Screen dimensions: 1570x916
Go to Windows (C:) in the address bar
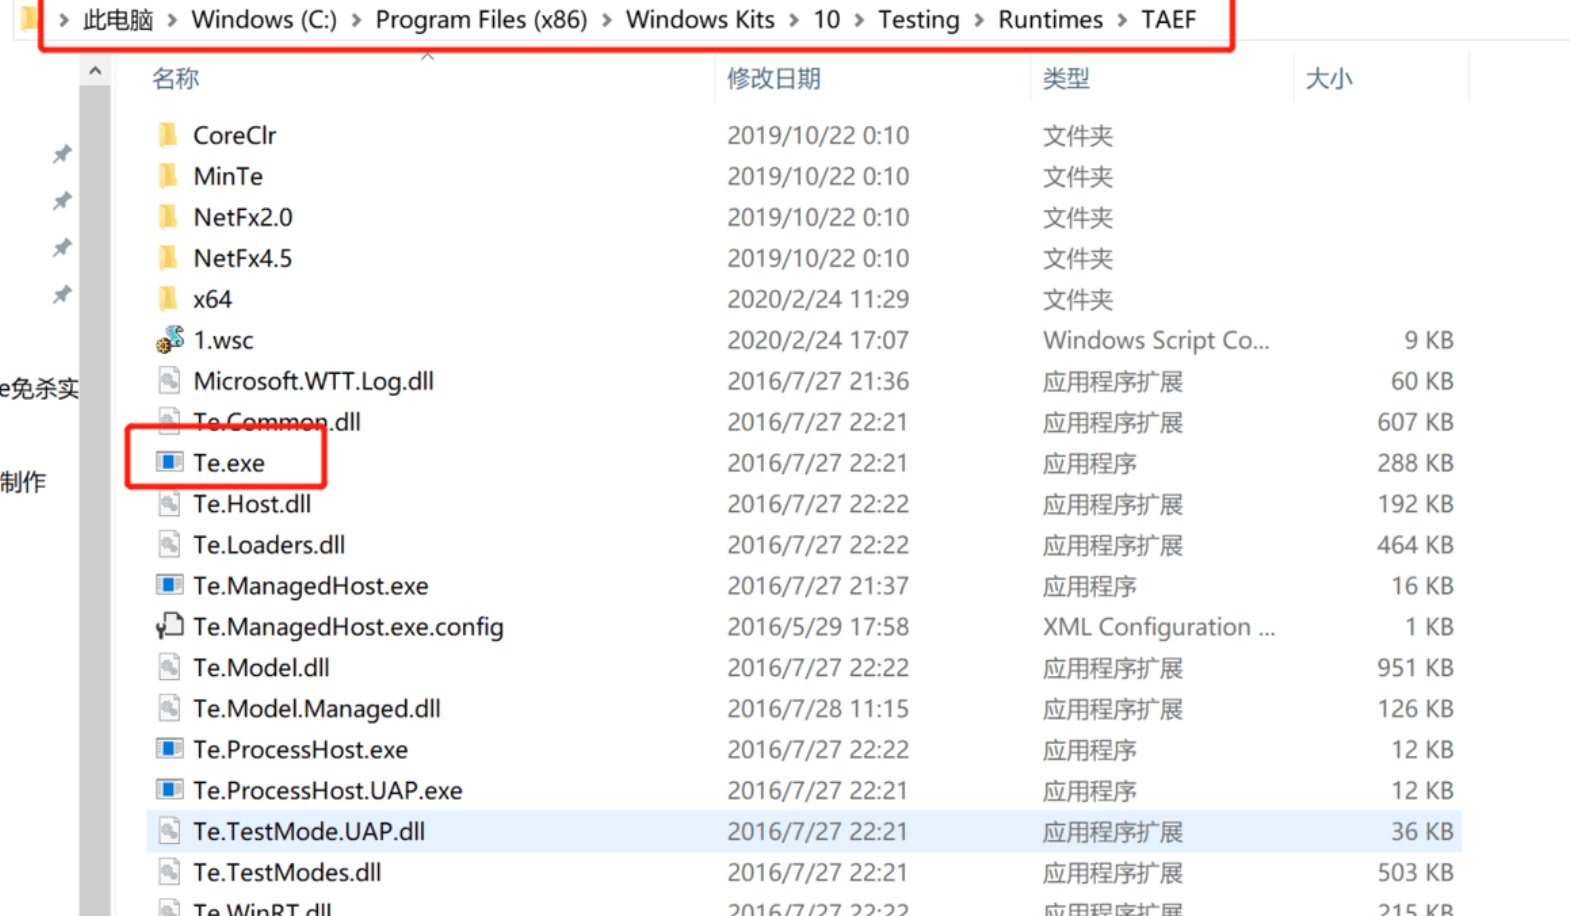264,20
